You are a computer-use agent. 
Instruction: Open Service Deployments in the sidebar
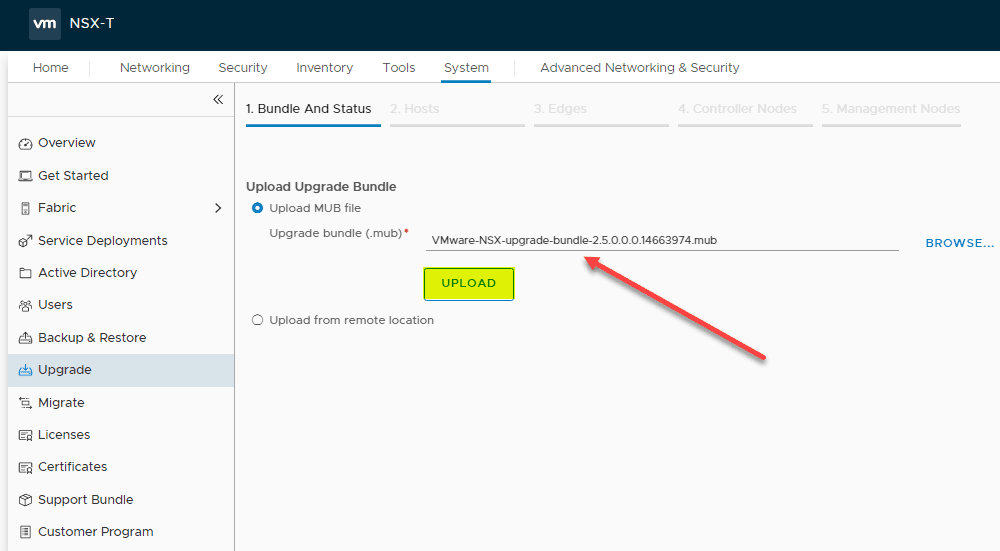102,240
